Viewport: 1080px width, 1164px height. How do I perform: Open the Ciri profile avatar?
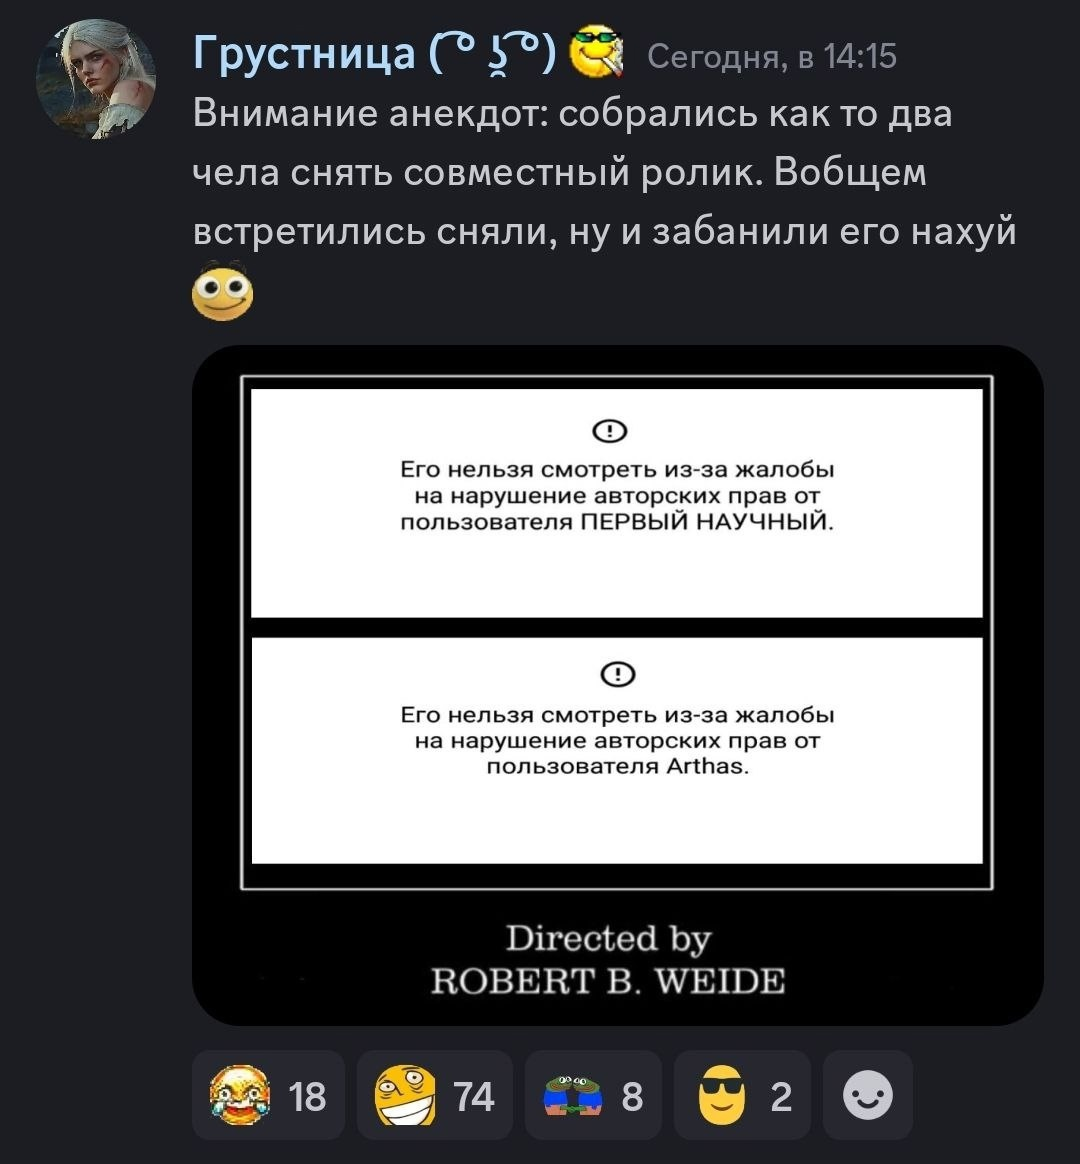tap(95, 79)
